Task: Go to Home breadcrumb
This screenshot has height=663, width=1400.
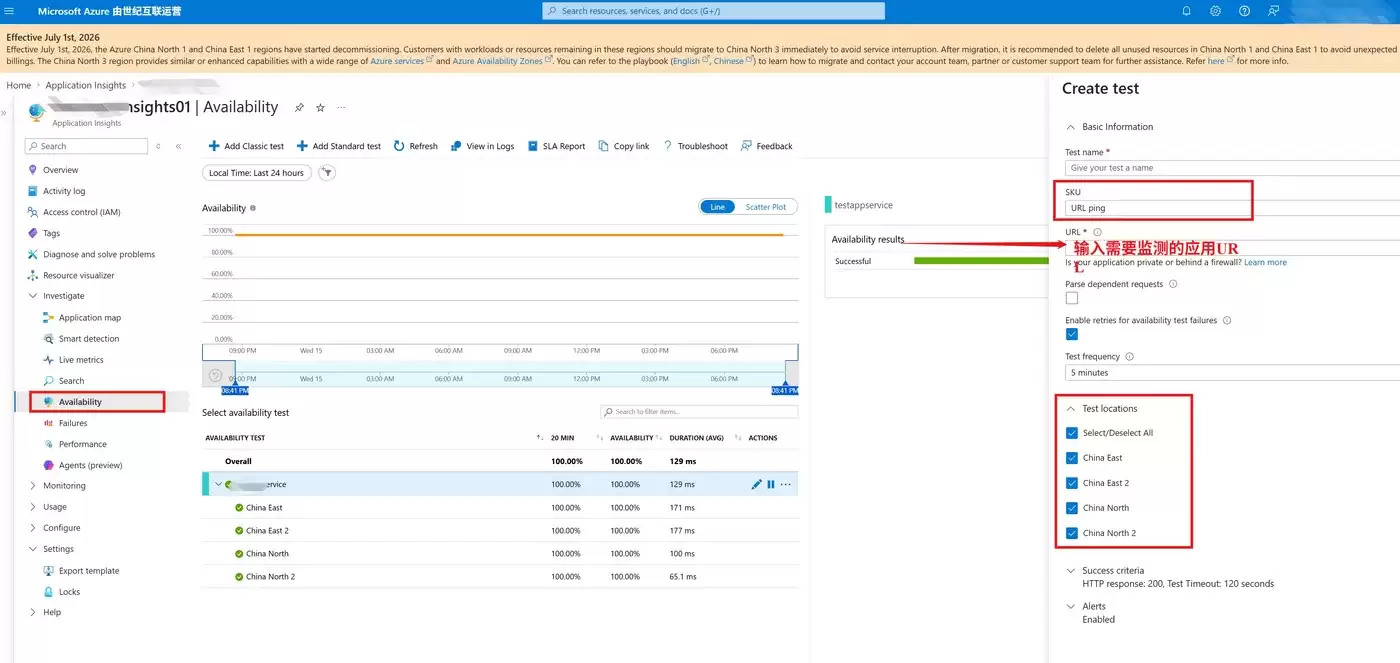Action: (19, 85)
